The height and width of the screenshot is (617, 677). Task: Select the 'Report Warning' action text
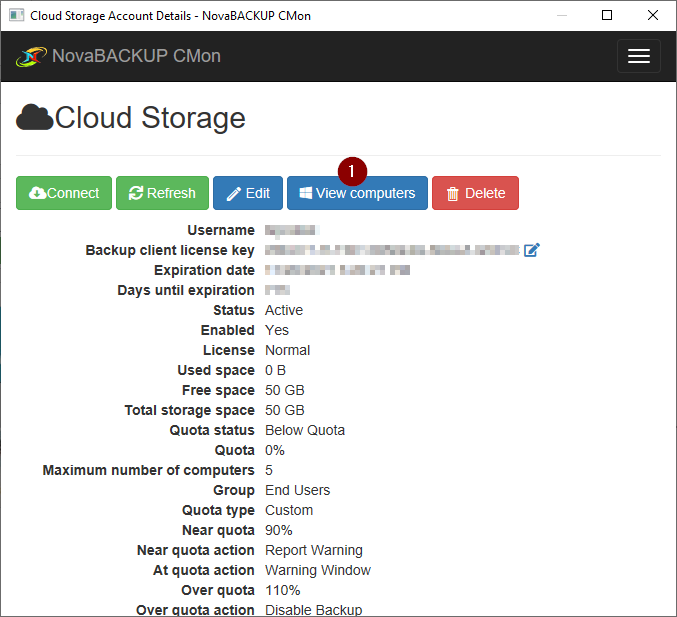coord(314,550)
